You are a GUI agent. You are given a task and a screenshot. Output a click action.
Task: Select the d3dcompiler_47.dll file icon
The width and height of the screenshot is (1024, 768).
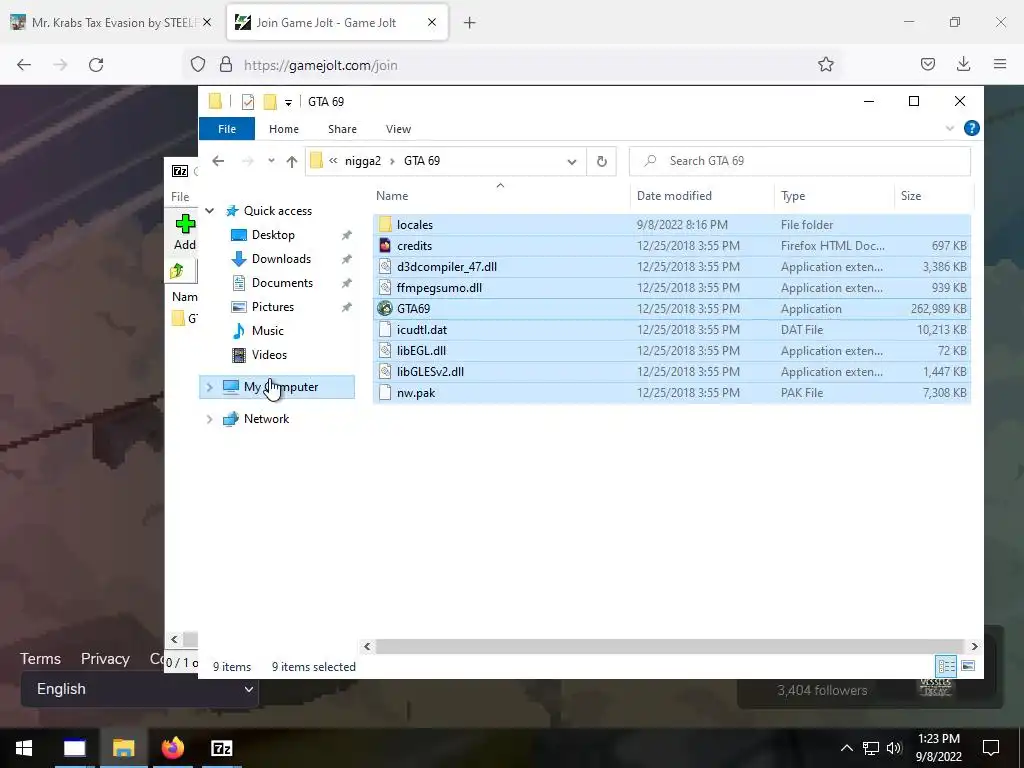tap(385, 266)
